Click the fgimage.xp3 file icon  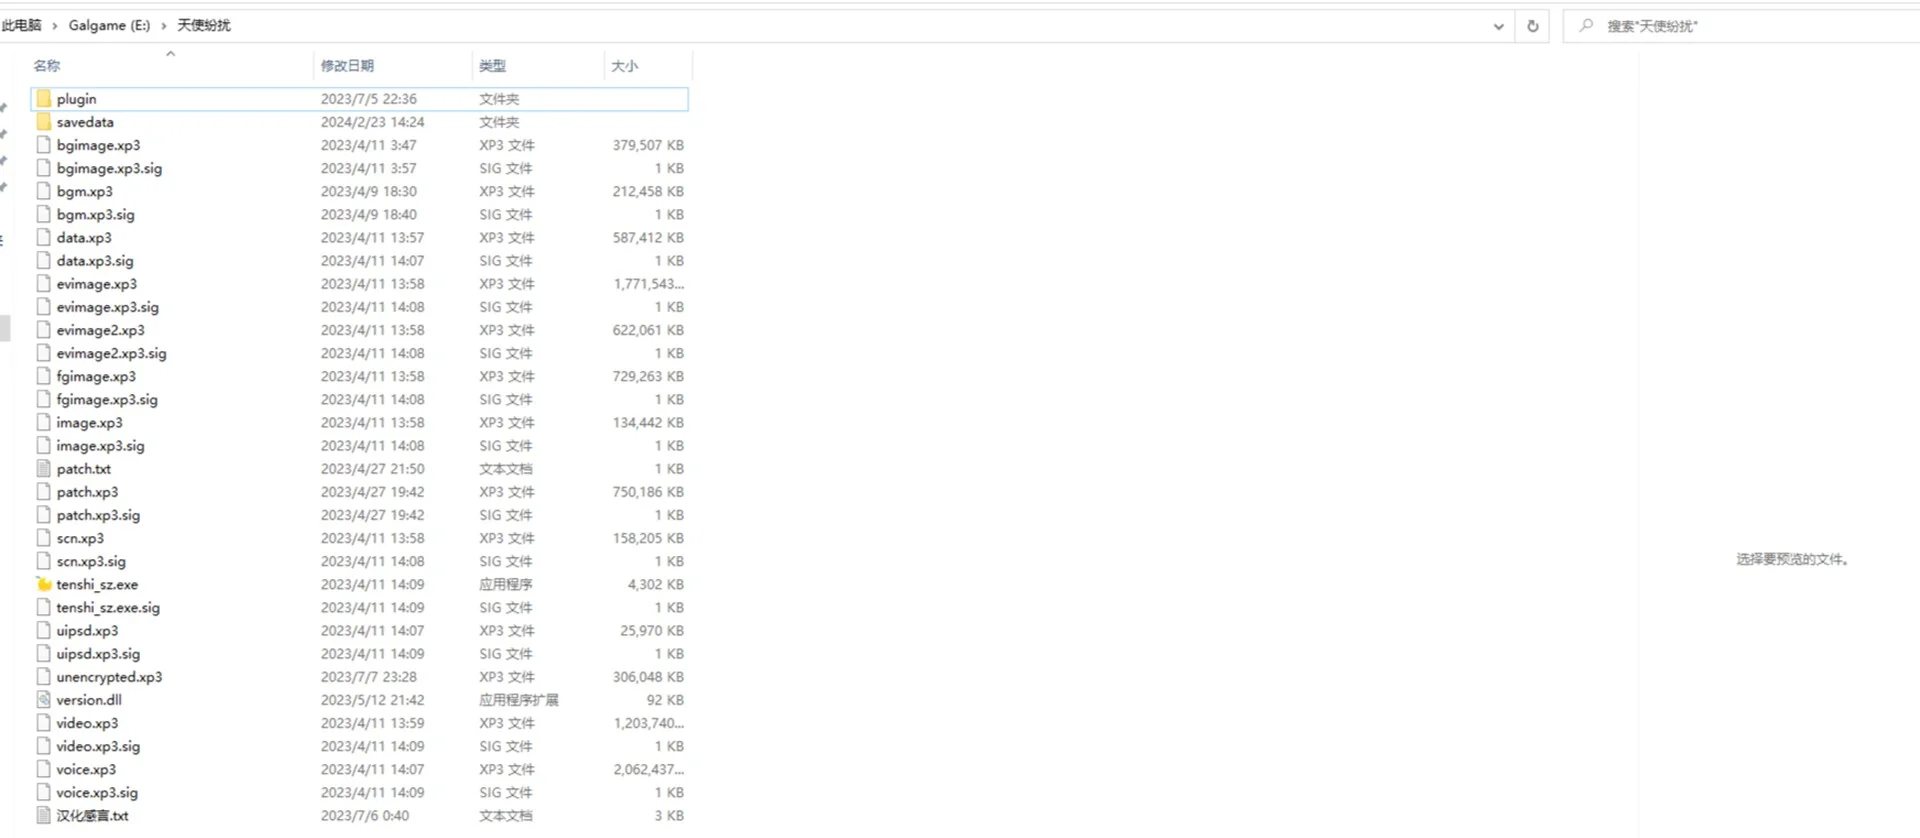pos(43,375)
